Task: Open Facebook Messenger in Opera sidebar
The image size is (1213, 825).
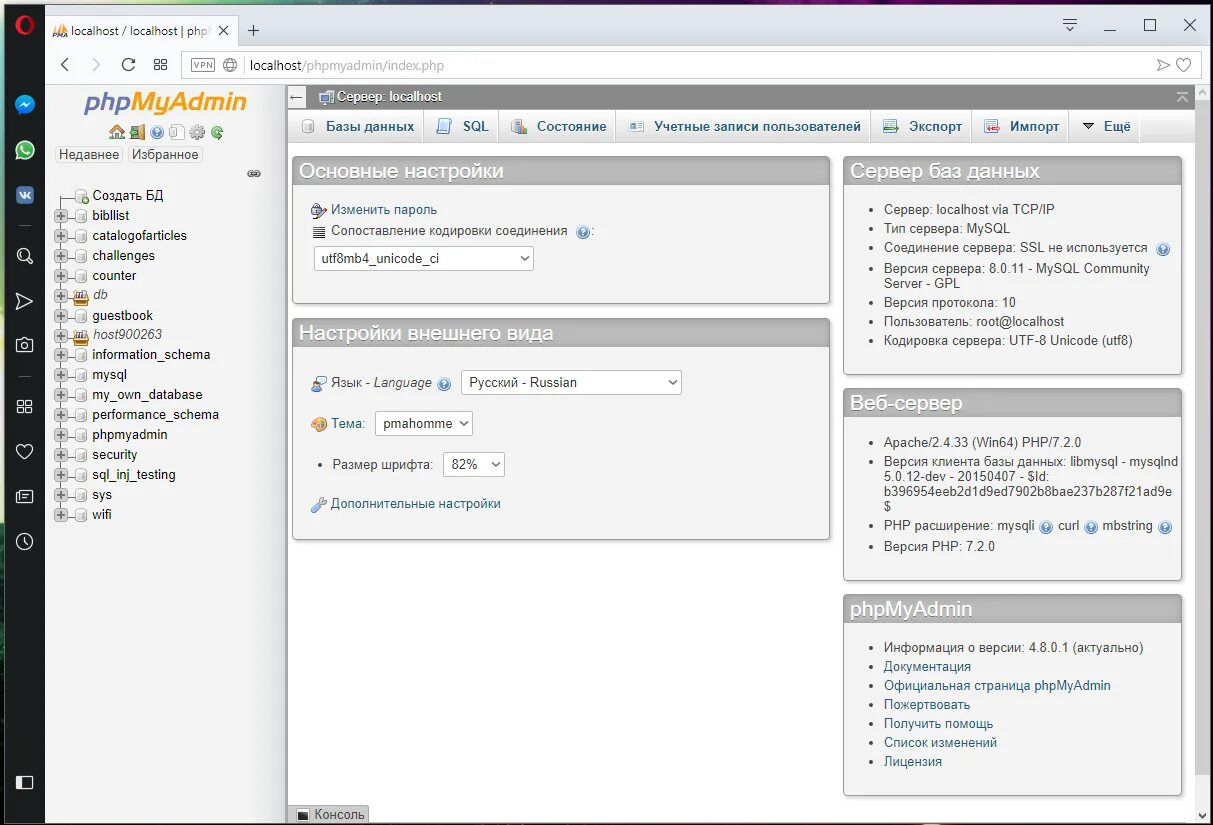Action: point(25,105)
